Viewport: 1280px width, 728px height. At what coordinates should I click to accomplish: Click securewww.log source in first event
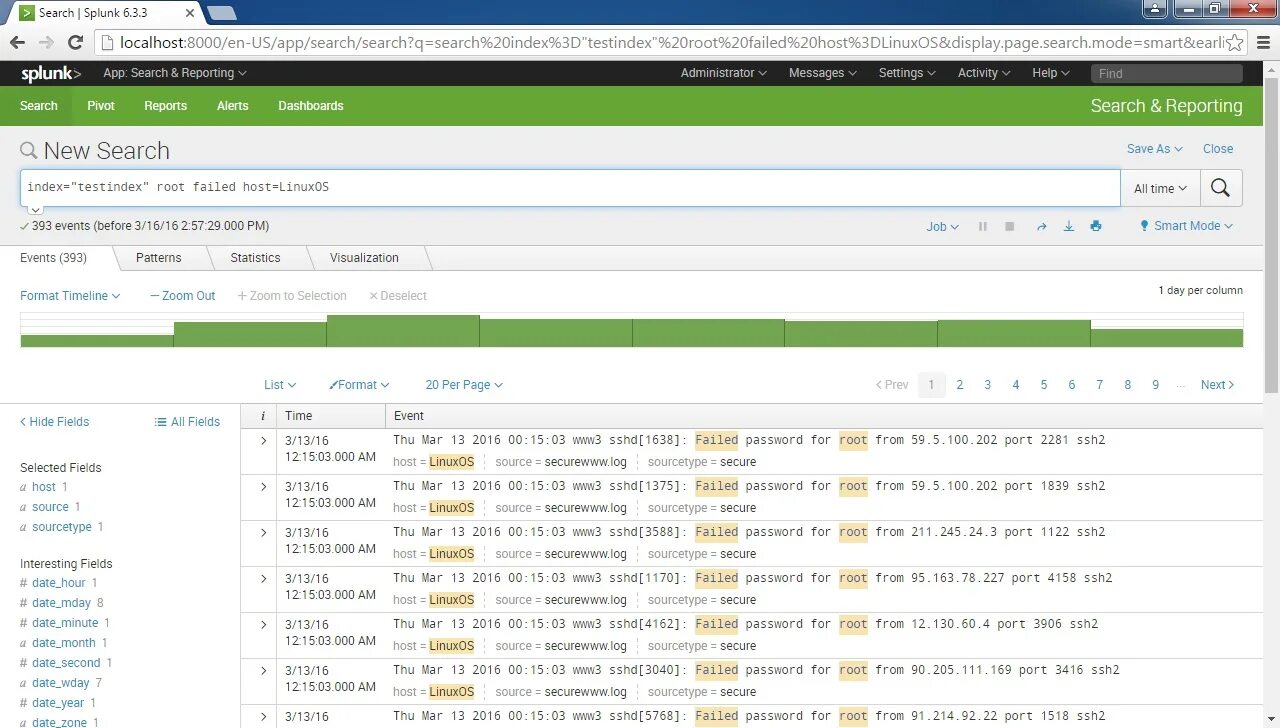[586, 462]
